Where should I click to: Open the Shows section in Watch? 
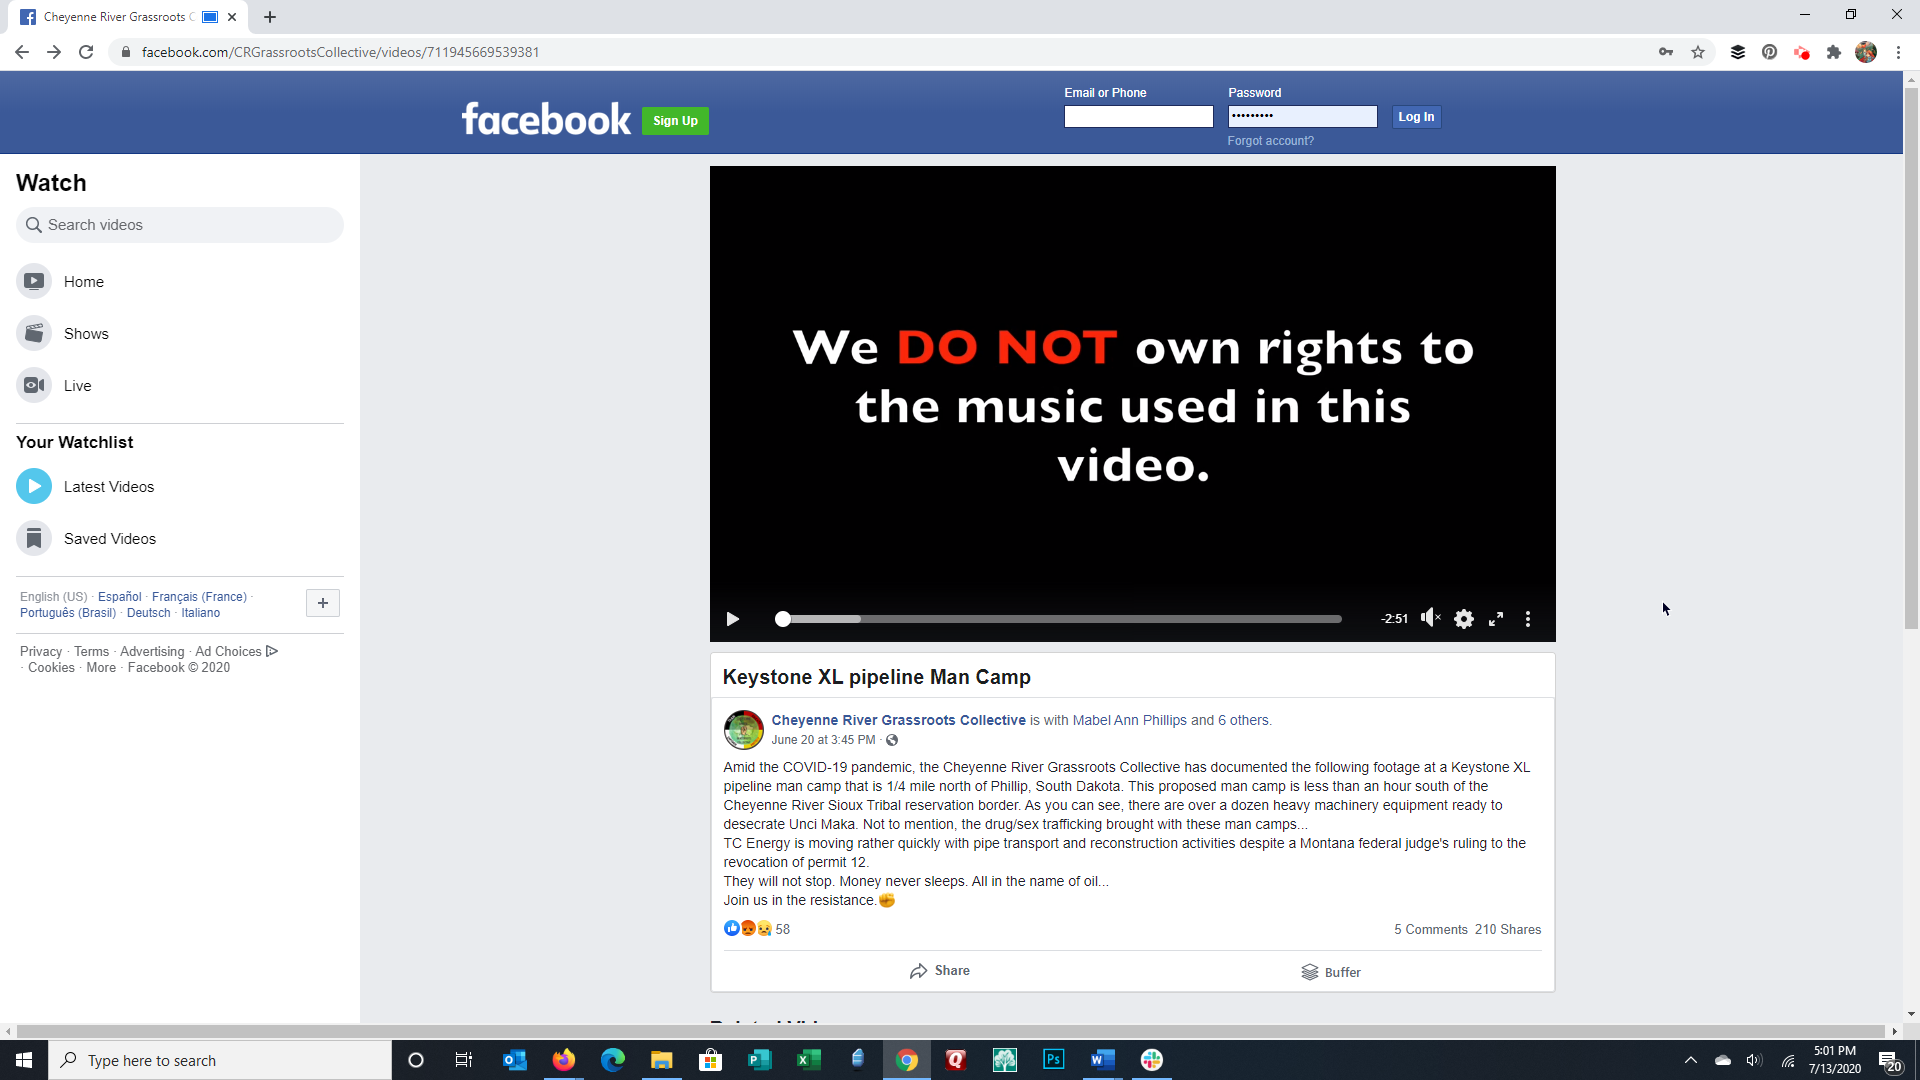[x=86, y=334]
